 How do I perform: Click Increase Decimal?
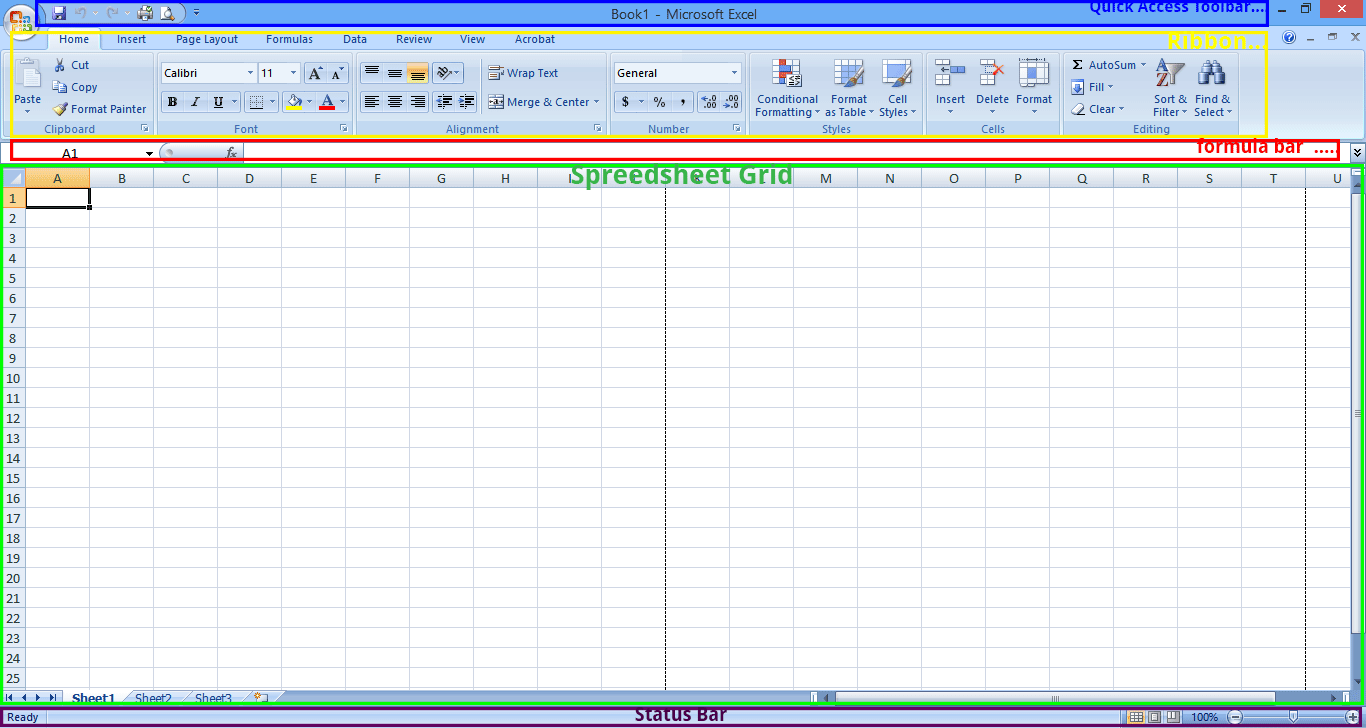tap(709, 102)
